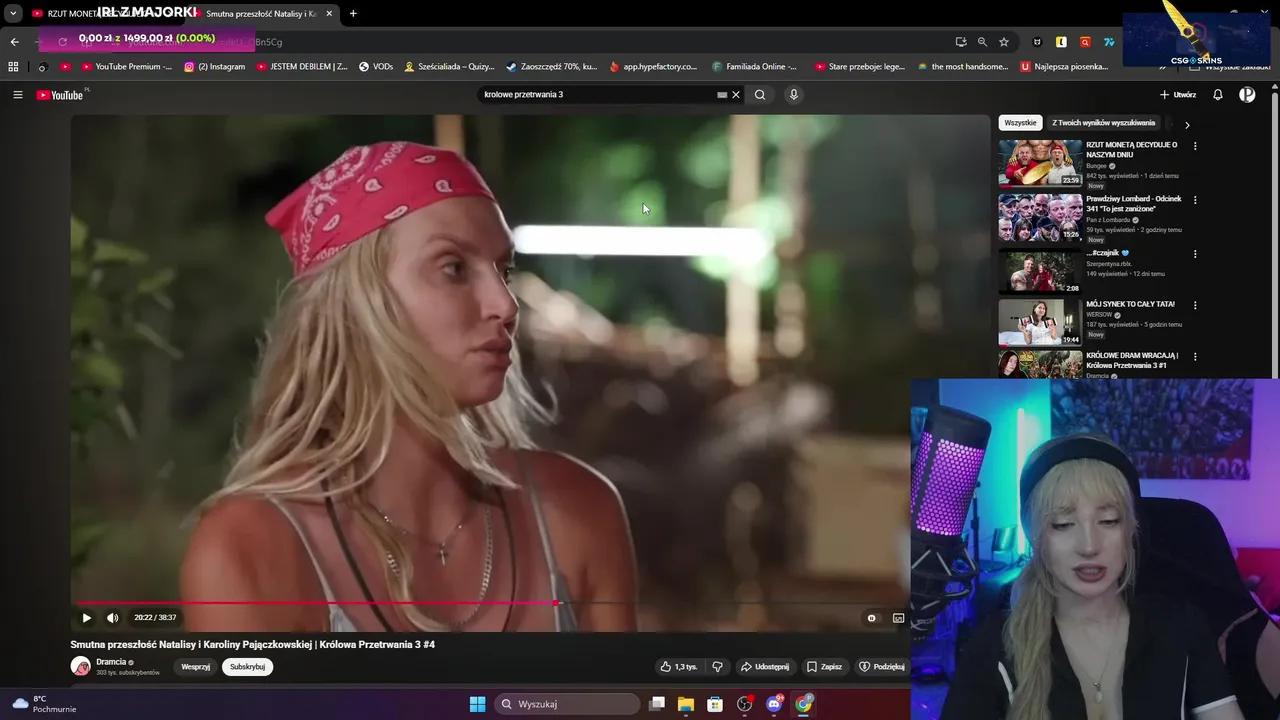Click the Wyszukaj taskbar search field

coord(567,704)
